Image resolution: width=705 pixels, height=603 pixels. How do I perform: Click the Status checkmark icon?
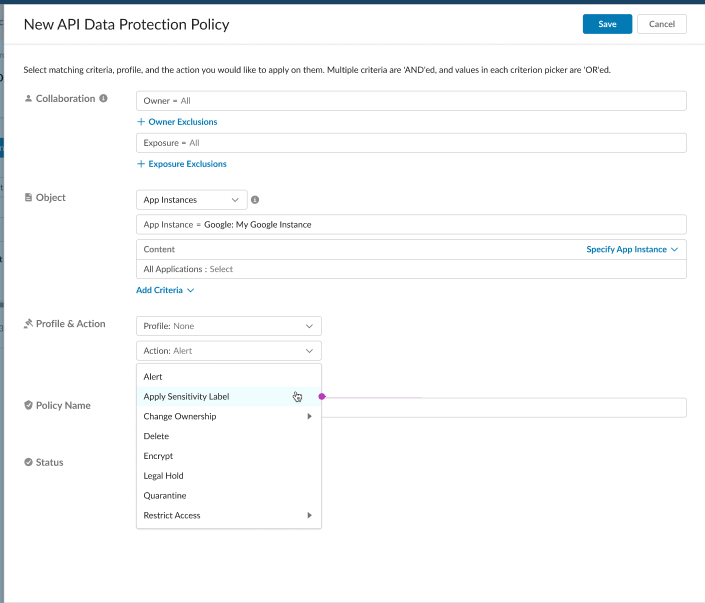click(28, 462)
